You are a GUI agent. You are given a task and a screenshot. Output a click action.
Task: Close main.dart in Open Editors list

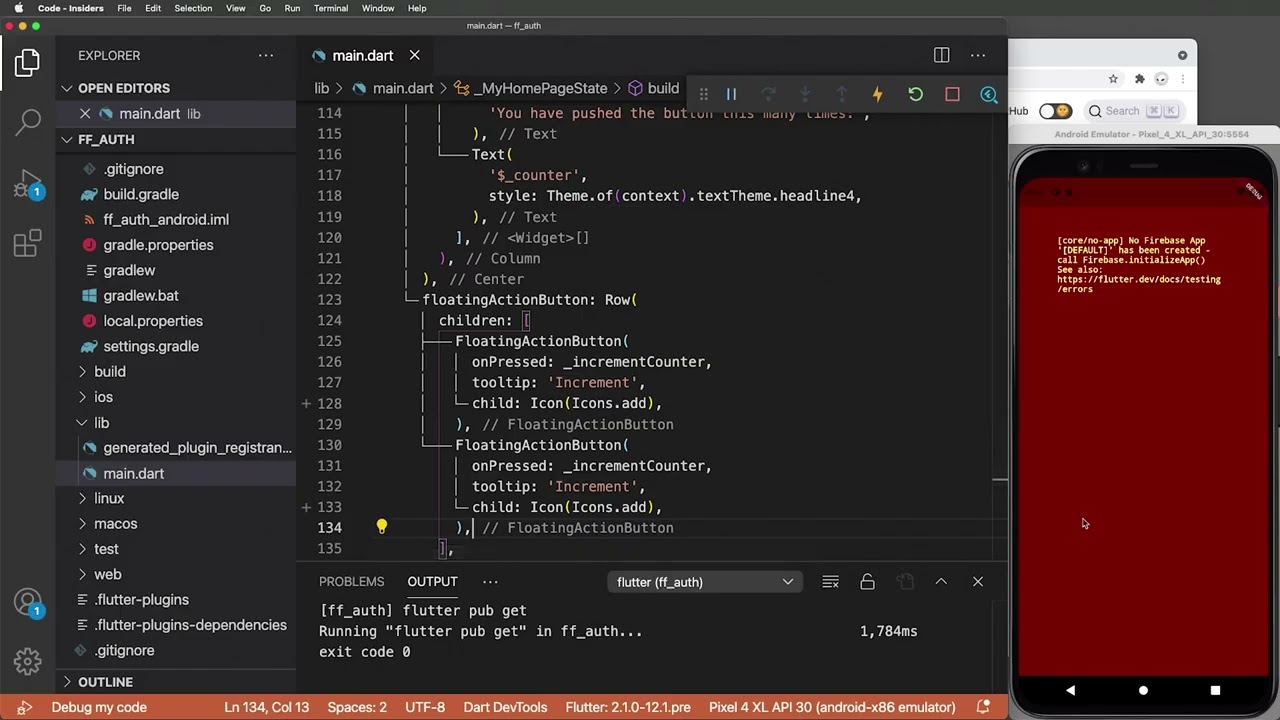[85, 114]
